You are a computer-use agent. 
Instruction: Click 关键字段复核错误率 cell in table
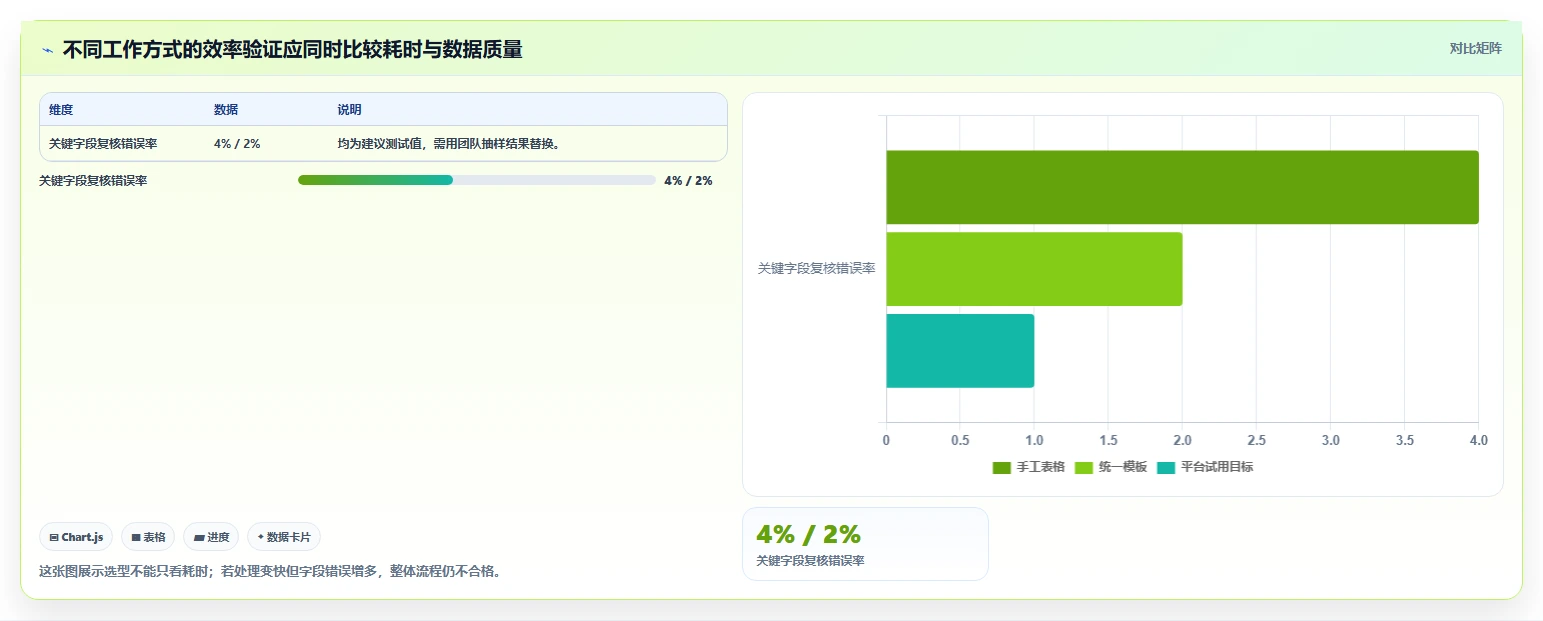(103, 143)
